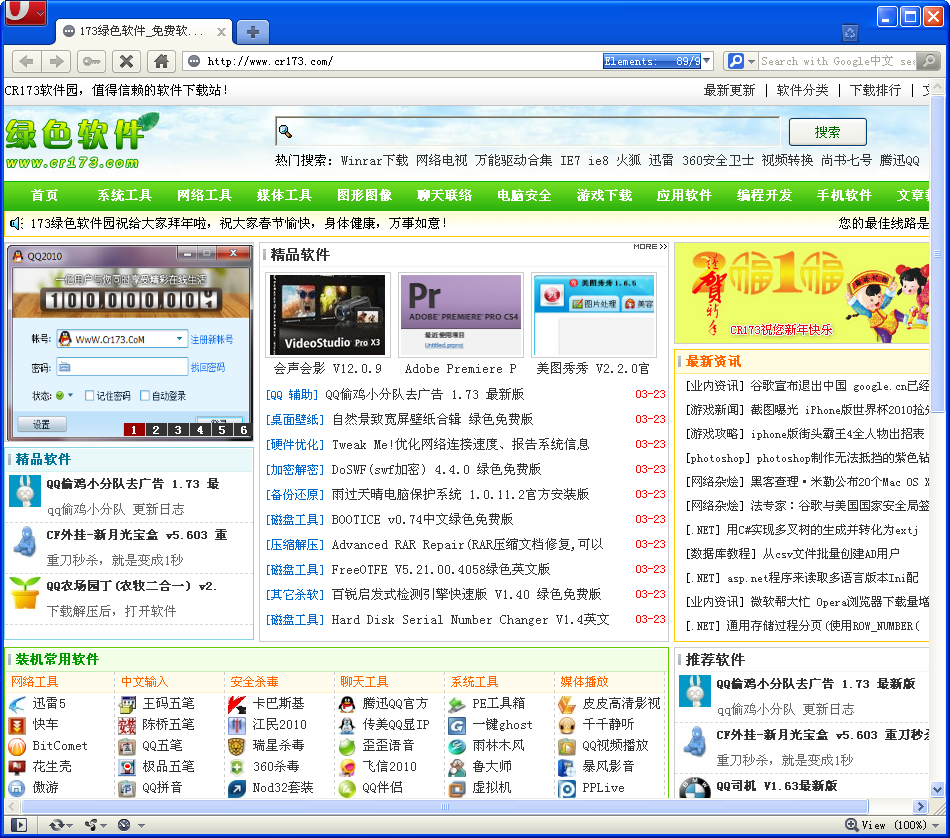Click the CR173 新年快乐 banner
950x838 pixels.
coord(801,293)
